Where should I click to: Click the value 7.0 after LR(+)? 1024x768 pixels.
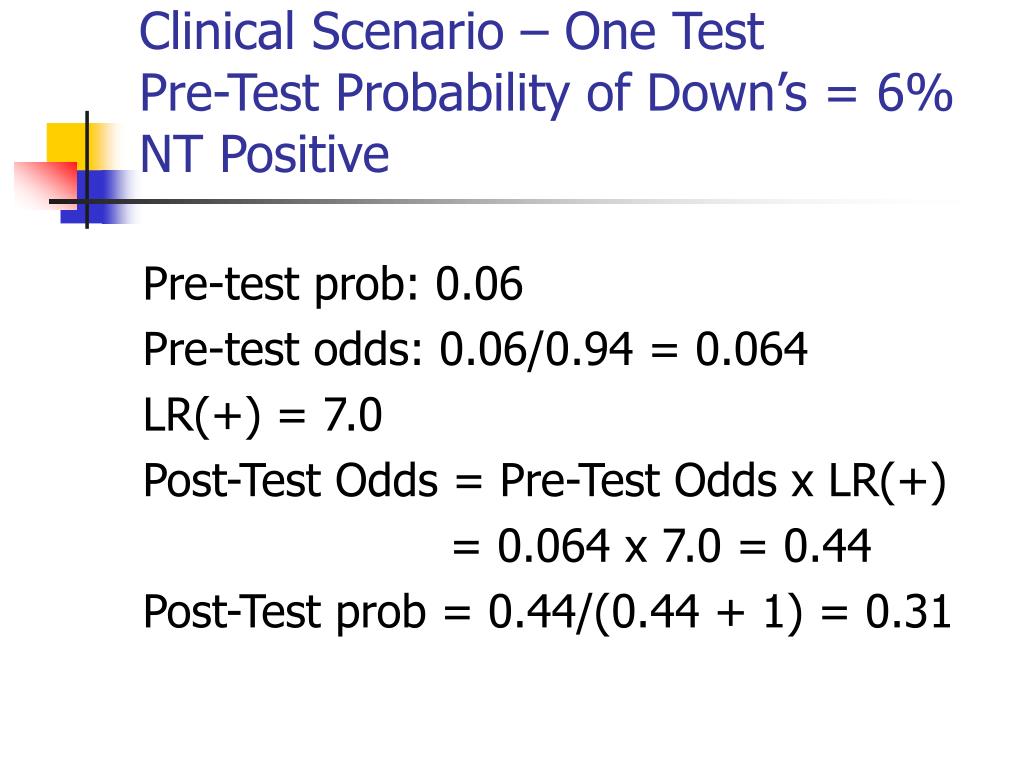tap(353, 415)
